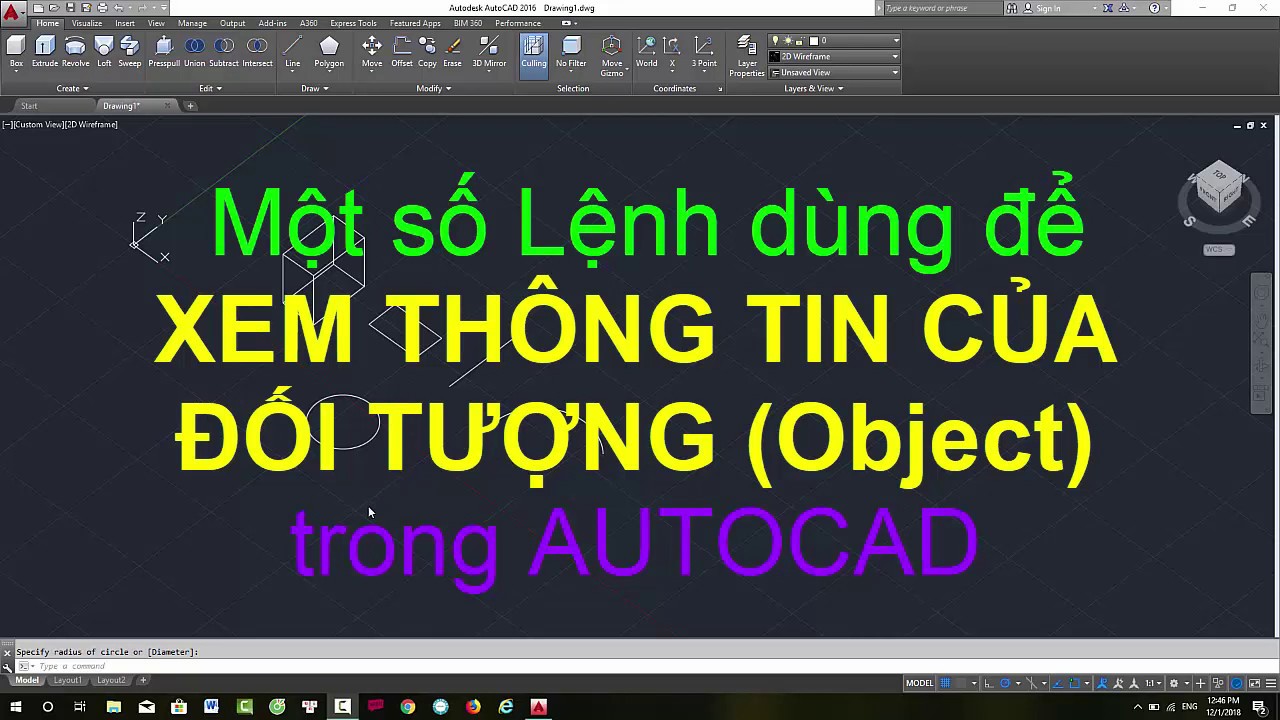Screen dimensions: 1280x720
Task: Open 2D Wireframe visual style dropdown
Action: 834,57
